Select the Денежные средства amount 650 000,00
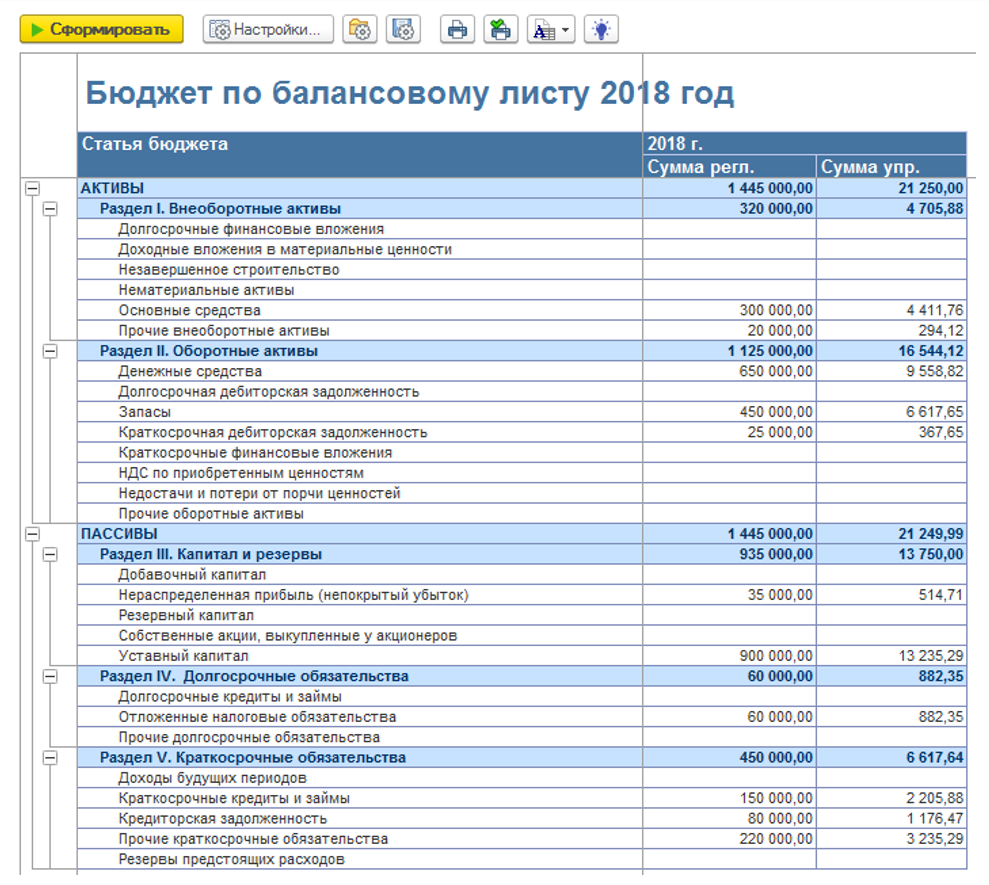The image size is (989, 885). tap(775, 372)
